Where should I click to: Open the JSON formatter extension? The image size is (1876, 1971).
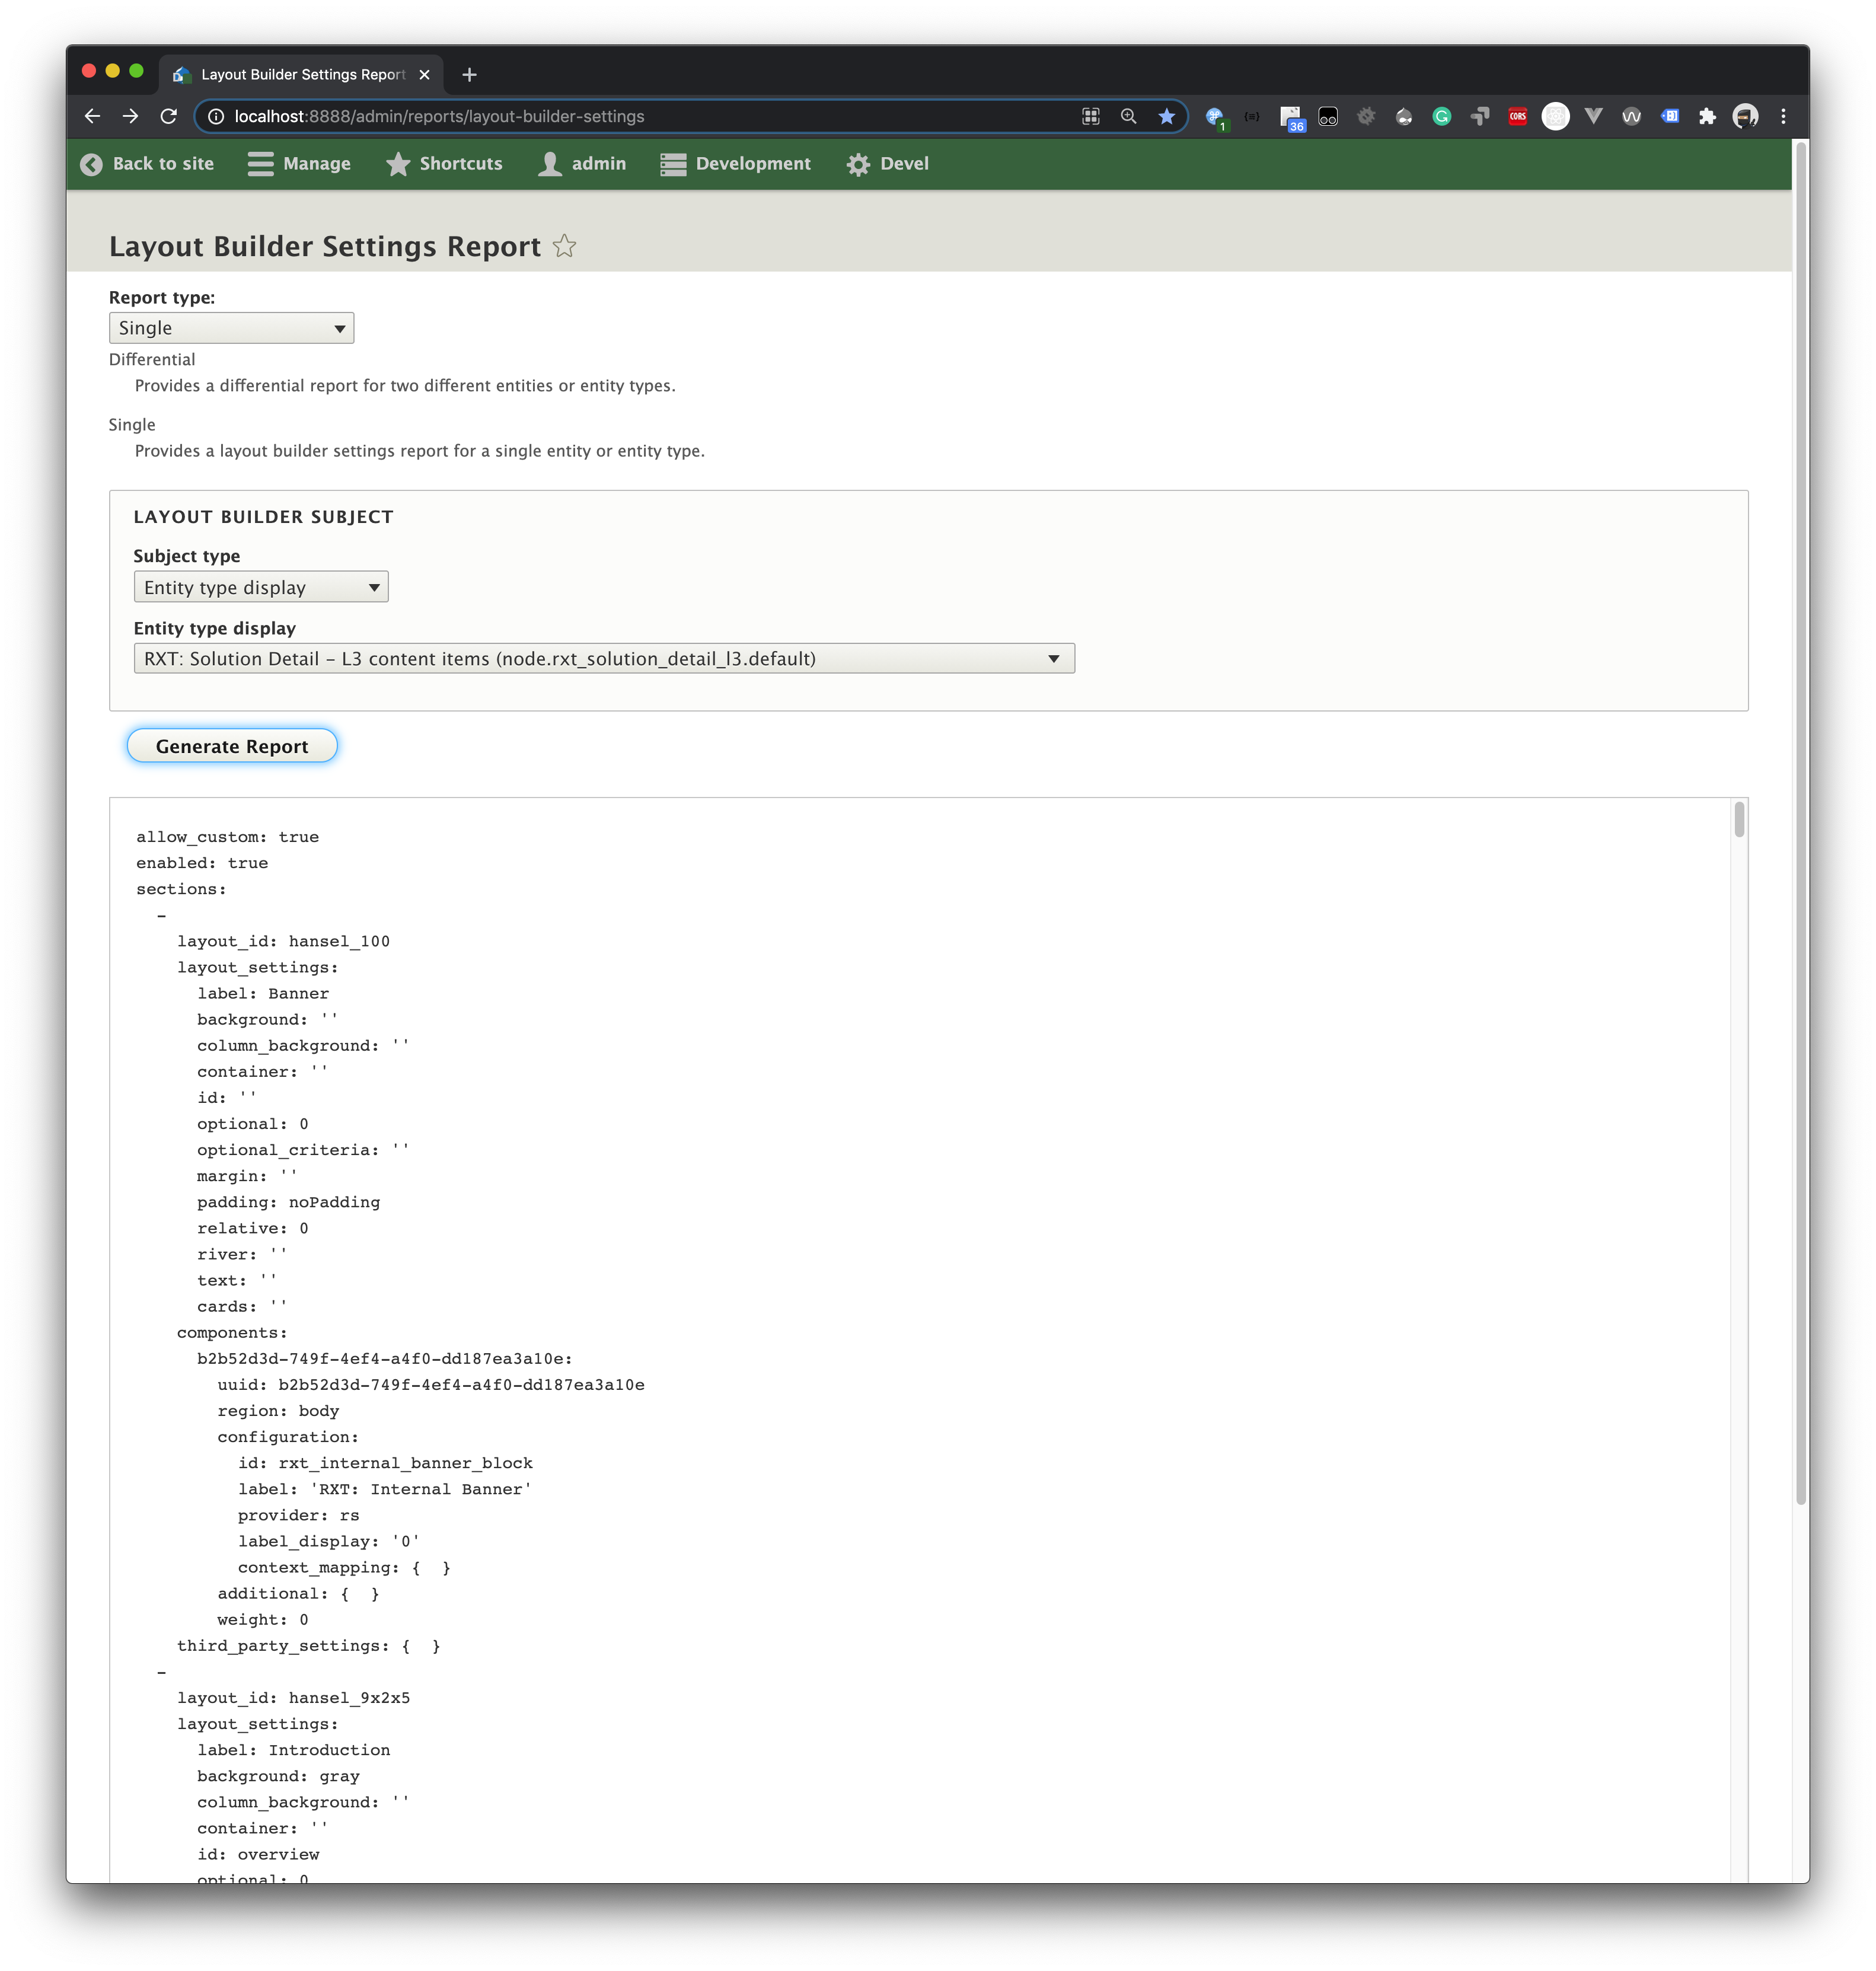[1252, 117]
